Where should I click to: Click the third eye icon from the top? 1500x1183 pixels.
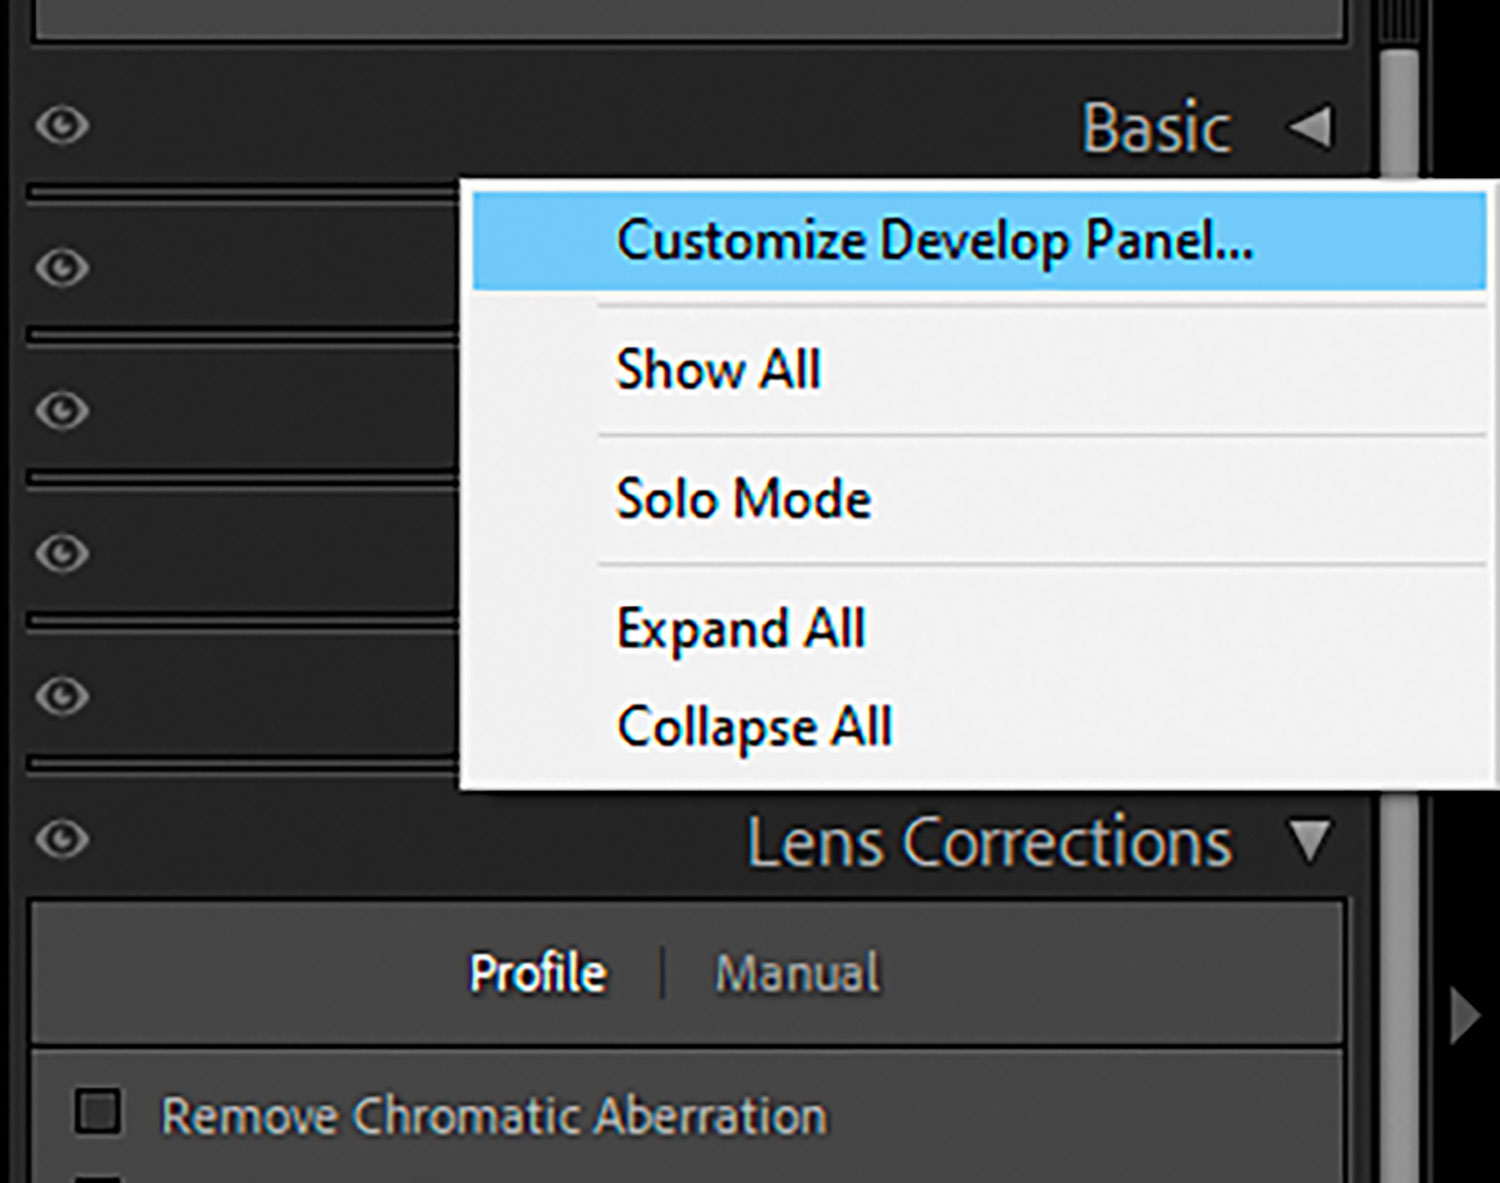tap(63, 410)
